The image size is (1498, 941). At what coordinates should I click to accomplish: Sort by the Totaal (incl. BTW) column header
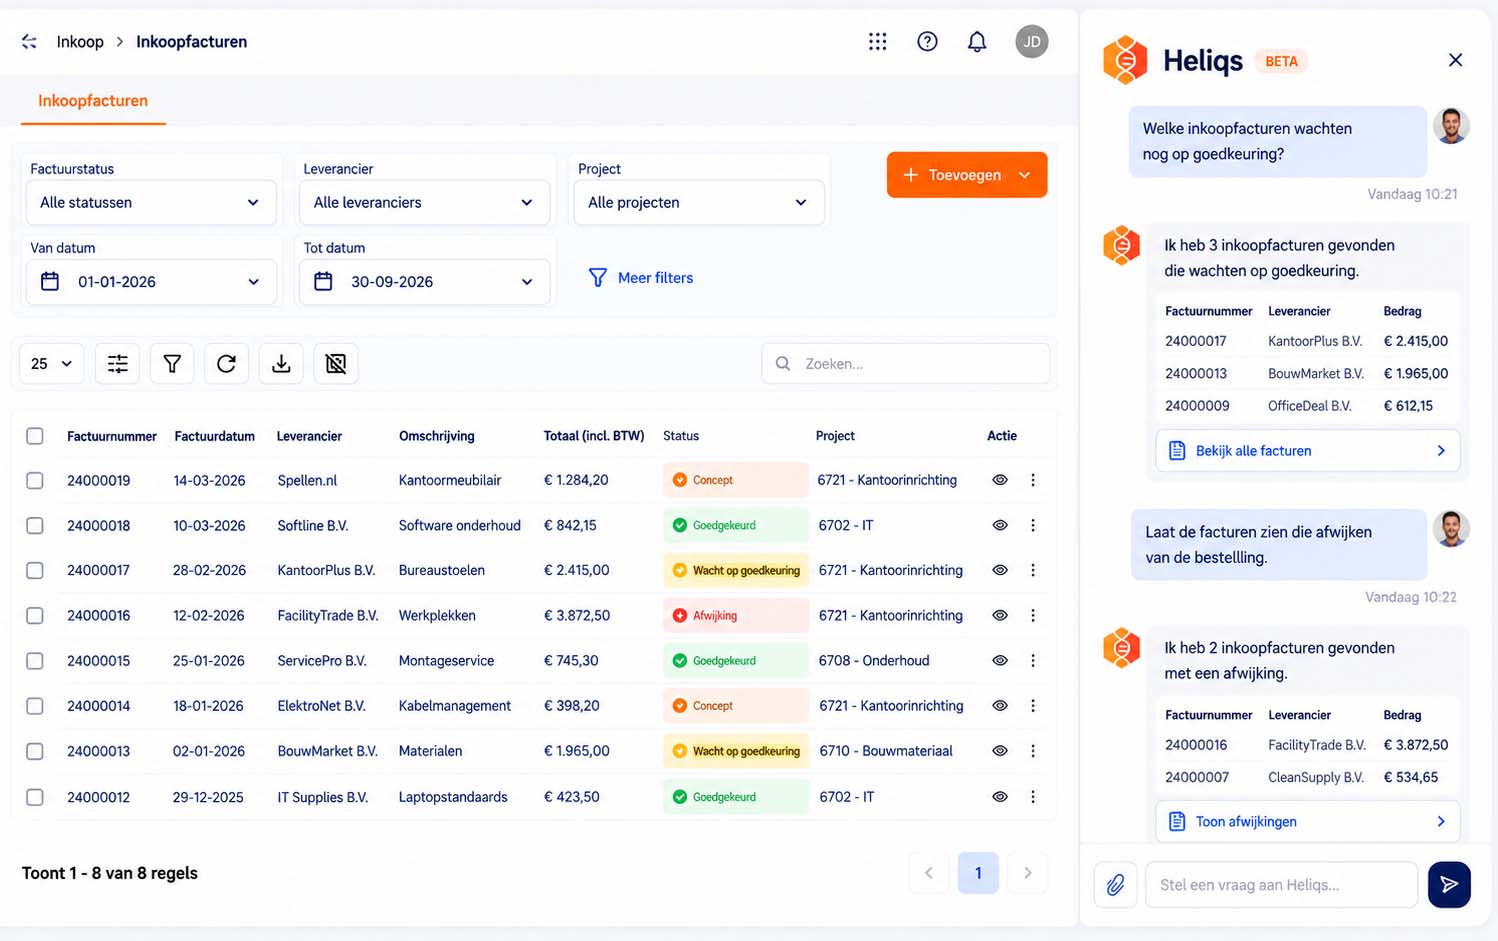tap(594, 436)
